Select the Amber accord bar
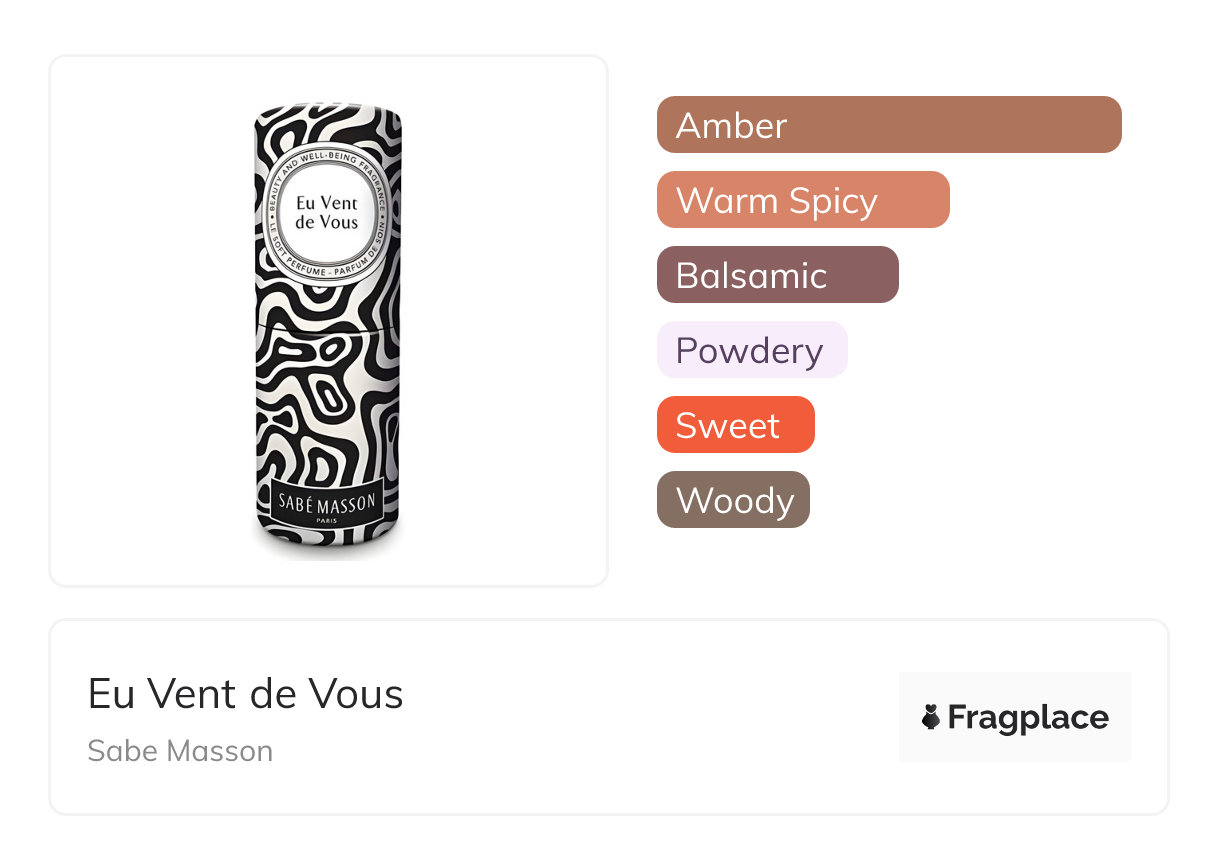This screenshot has height=864, width=1218. click(x=888, y=125)
